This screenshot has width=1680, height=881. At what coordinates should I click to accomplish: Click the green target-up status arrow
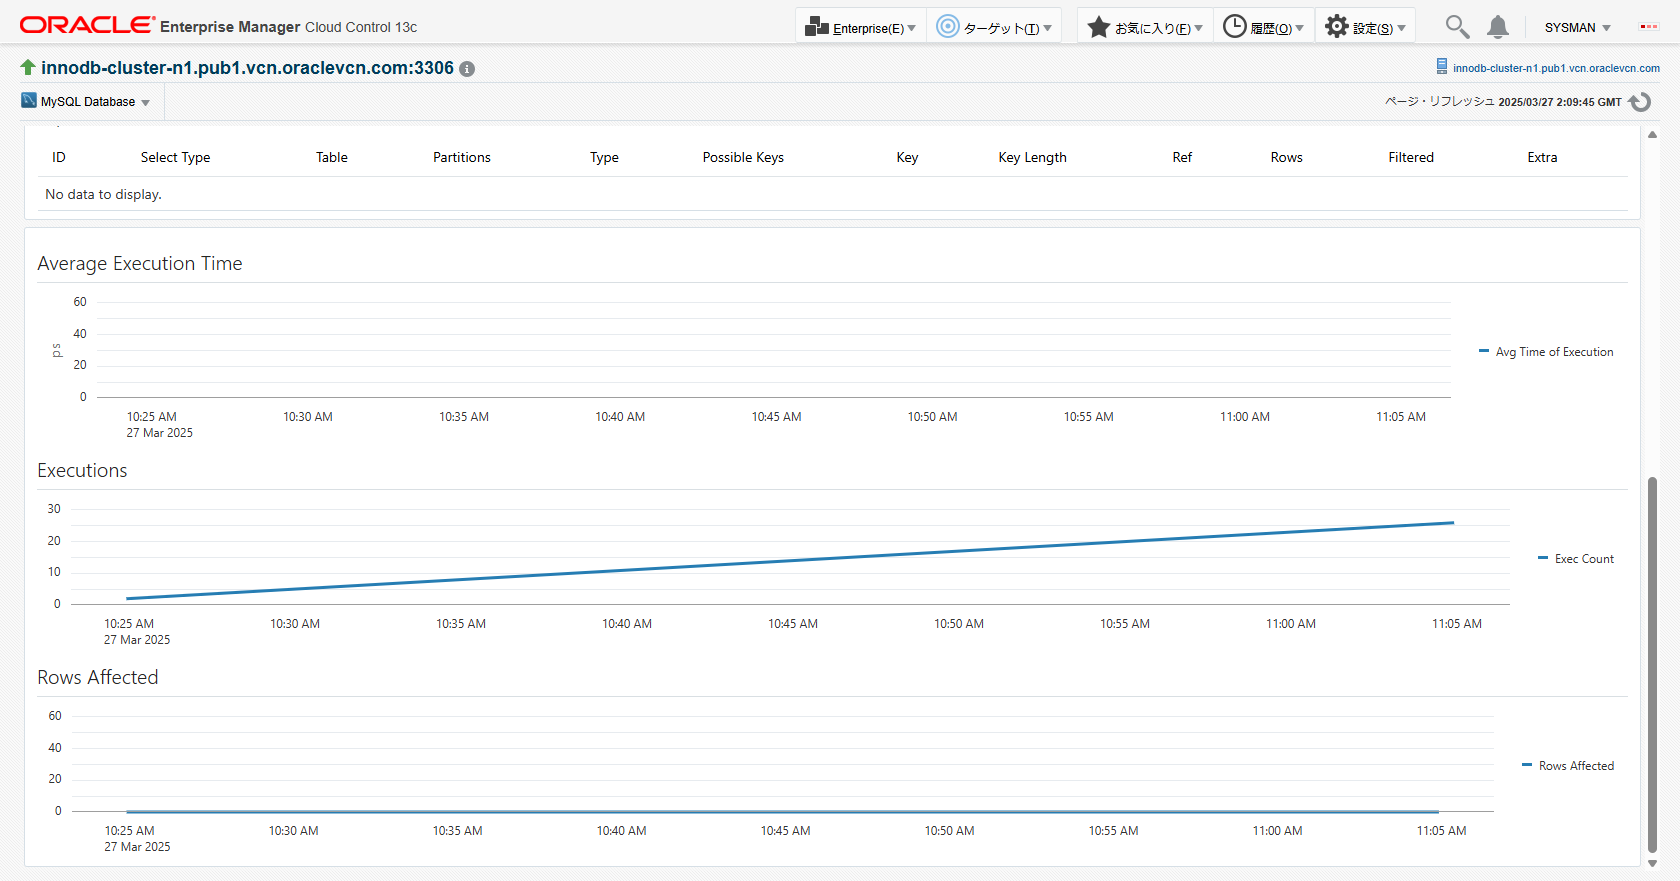pos(28,67)
